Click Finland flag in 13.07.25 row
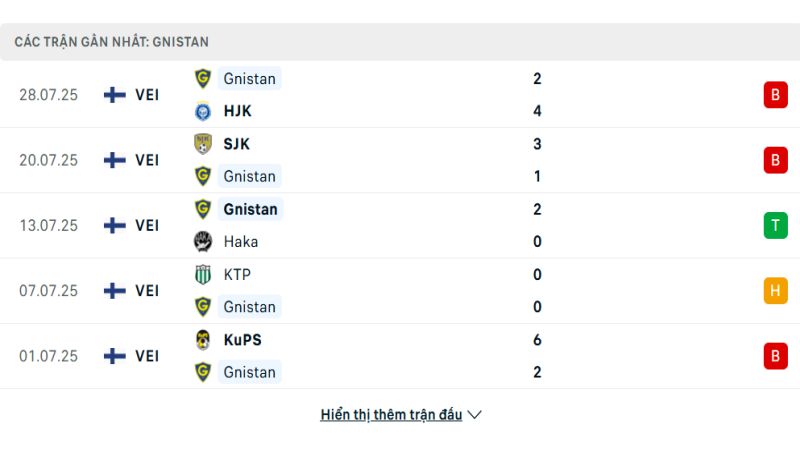The width and height of the screenshot is (800, 450). coord(115,226)
